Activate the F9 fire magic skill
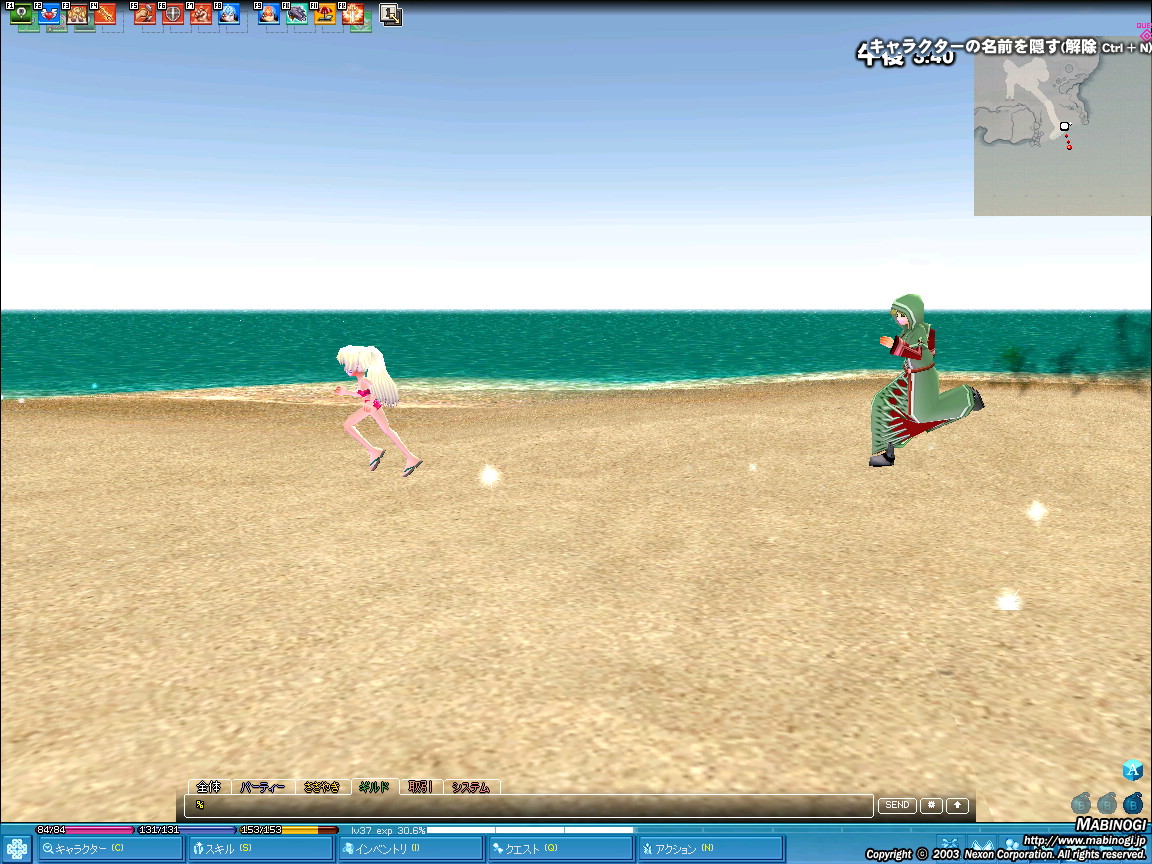The height and width of the screenshot is (864, 1152). 268,14
